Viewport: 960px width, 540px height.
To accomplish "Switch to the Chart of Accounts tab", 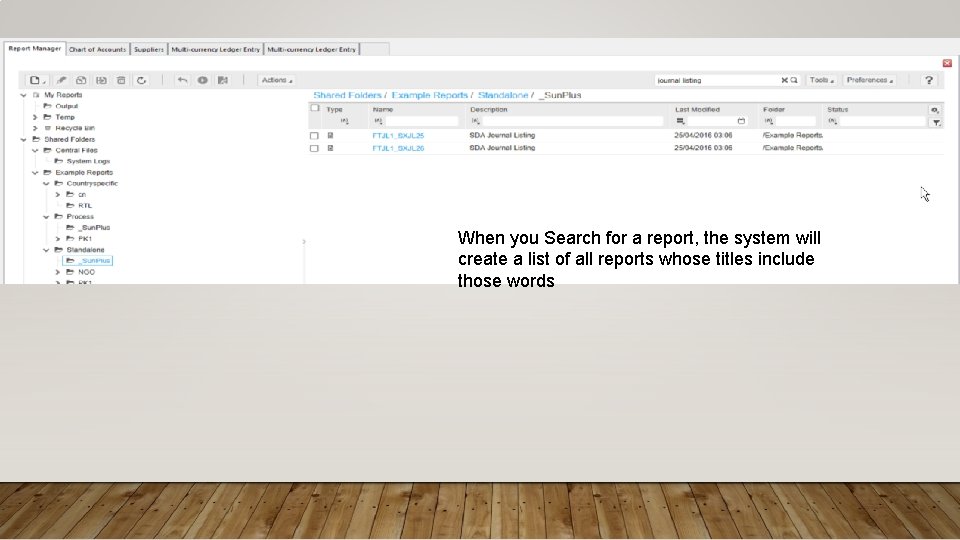I will (x=97, y=49).
